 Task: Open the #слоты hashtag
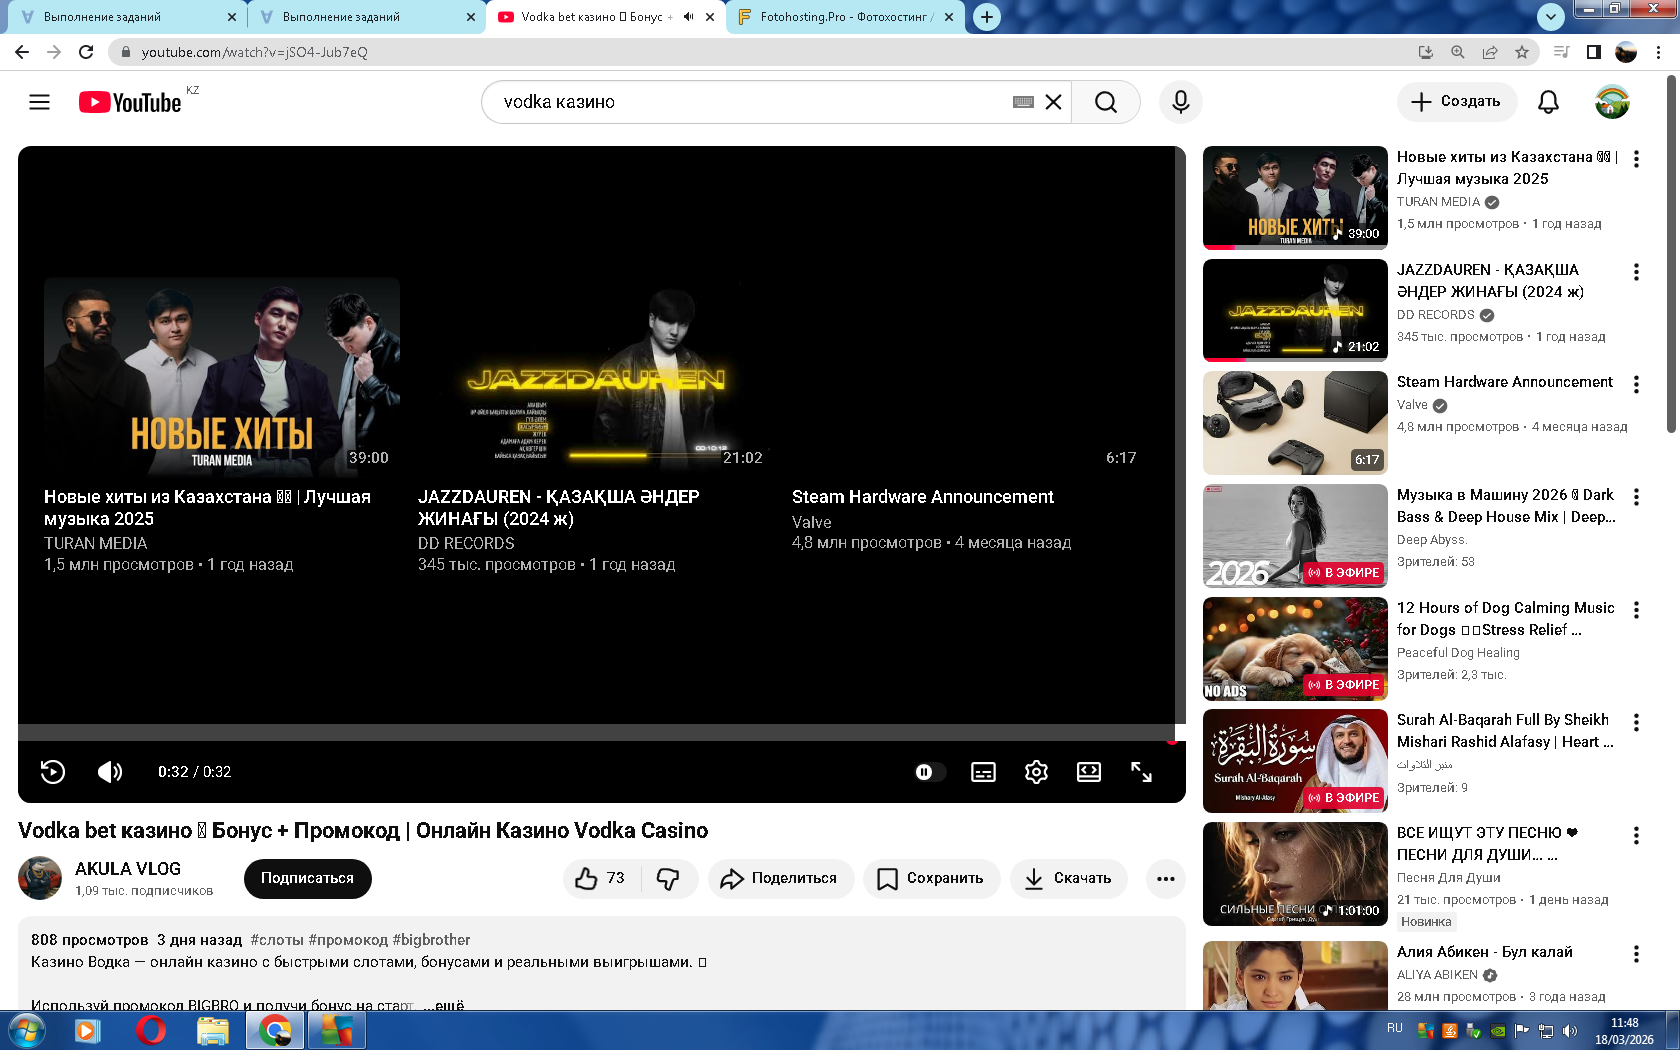(x=277, y=940)
